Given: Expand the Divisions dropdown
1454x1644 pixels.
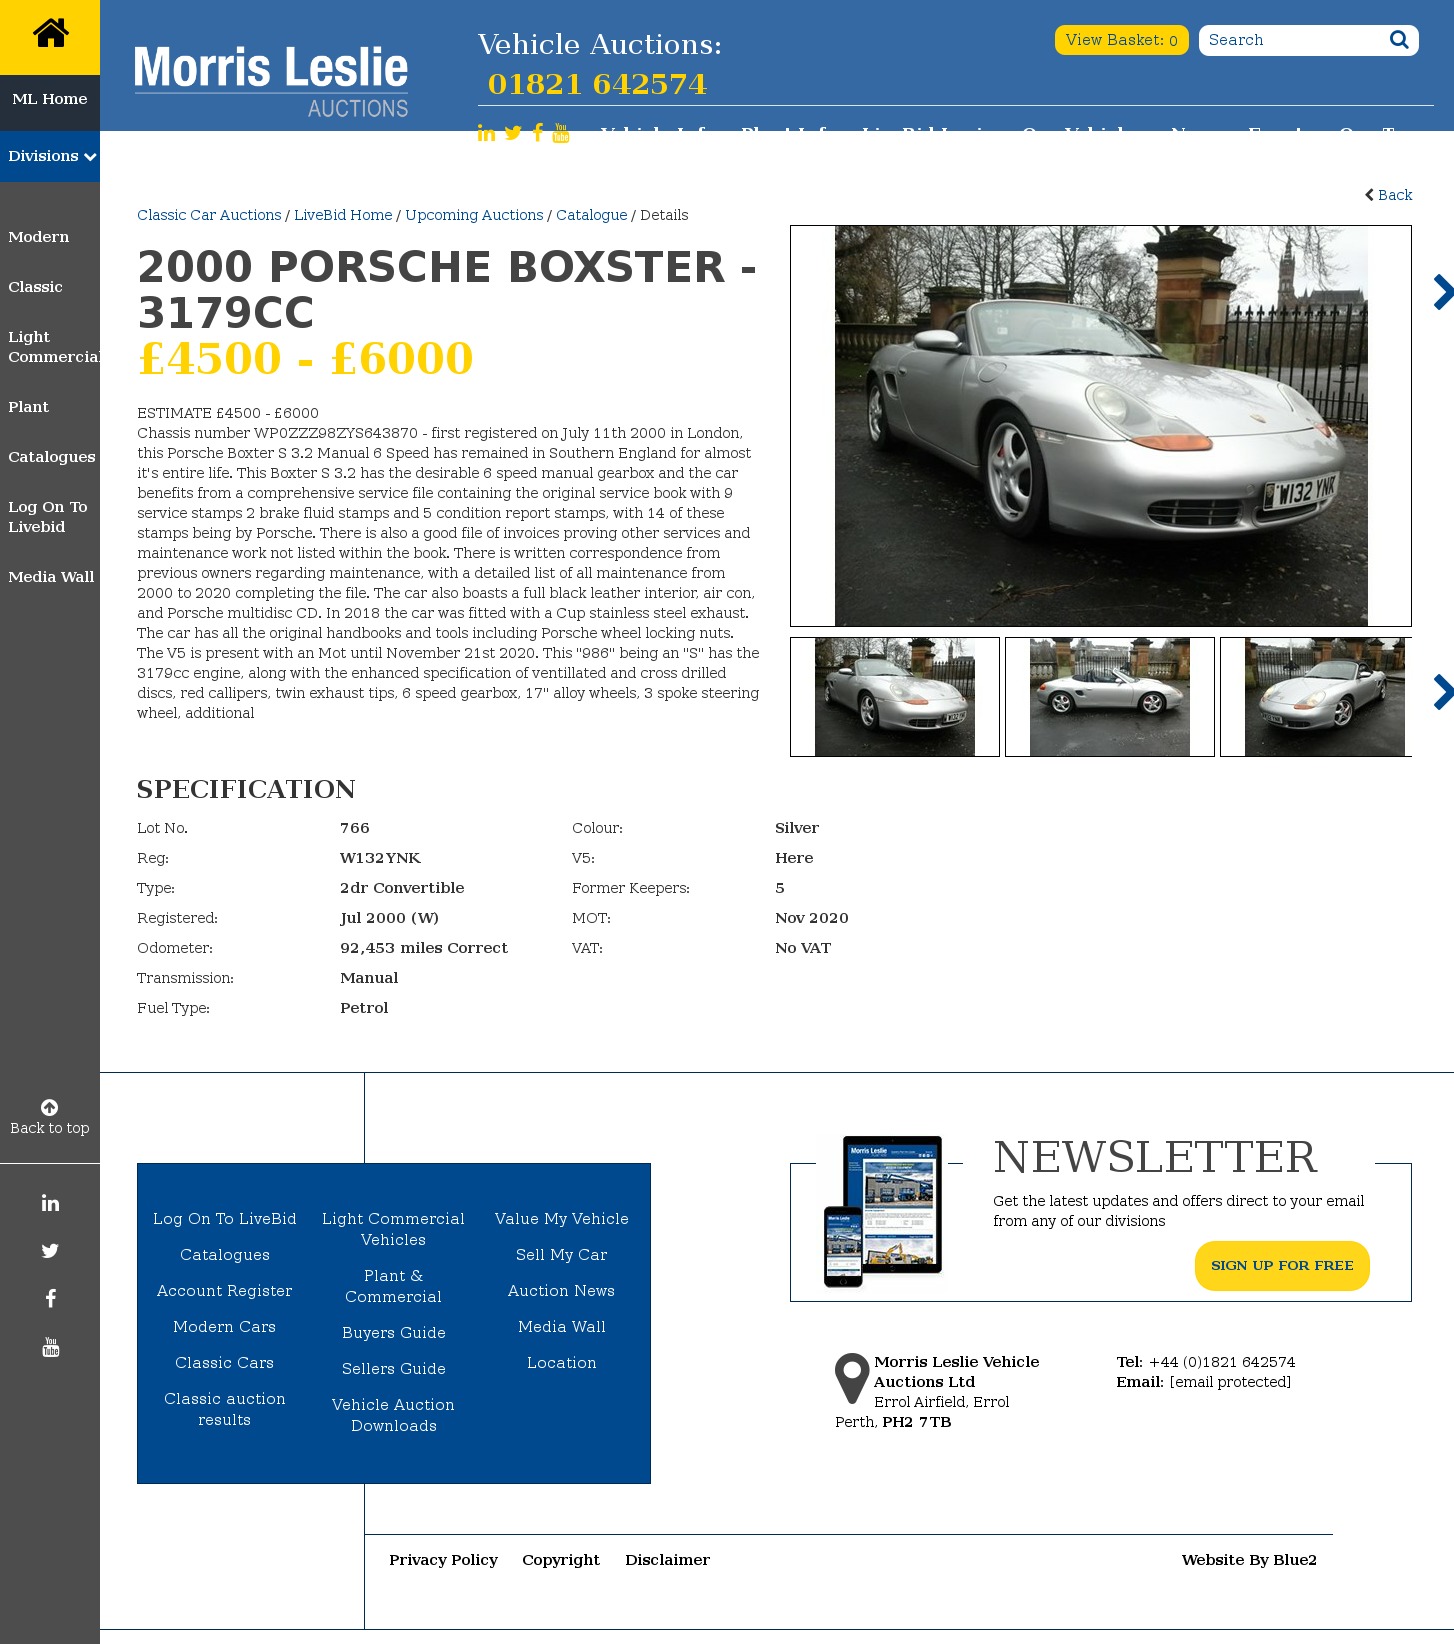Looking at the screenshot, I should (x=50, y=156).
